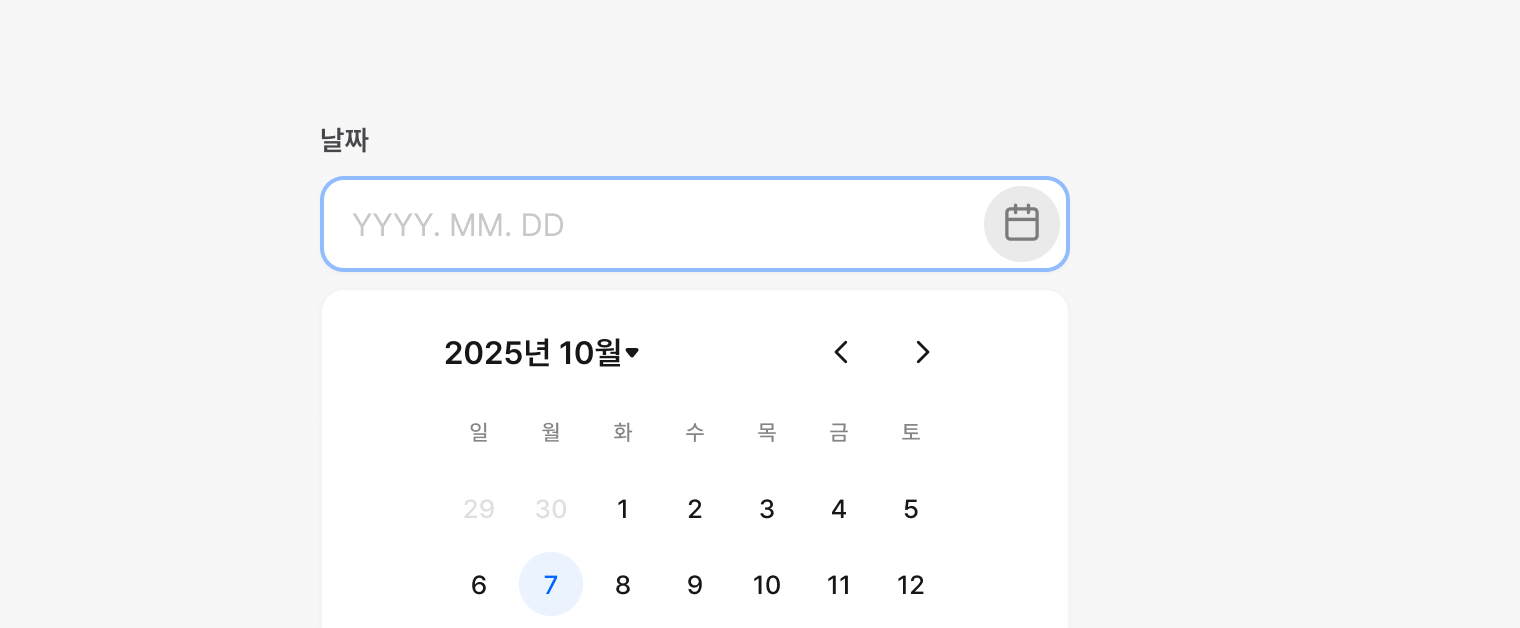Choose October 6 in the calendar

479,585
